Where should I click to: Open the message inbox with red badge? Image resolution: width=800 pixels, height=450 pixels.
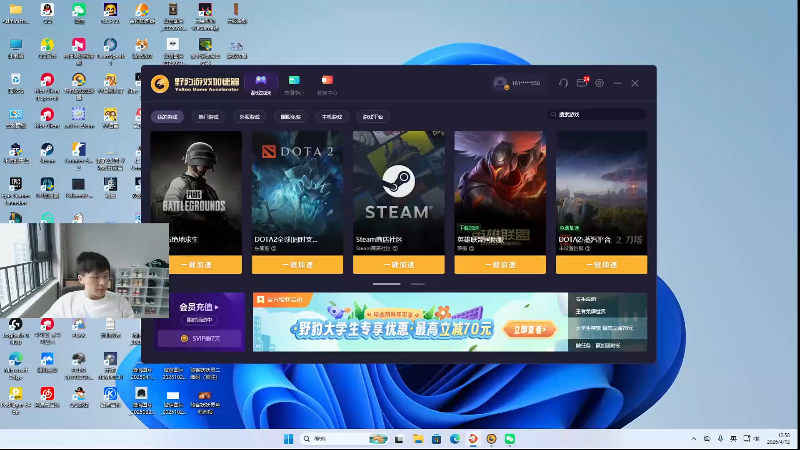(x=582, y=83)
